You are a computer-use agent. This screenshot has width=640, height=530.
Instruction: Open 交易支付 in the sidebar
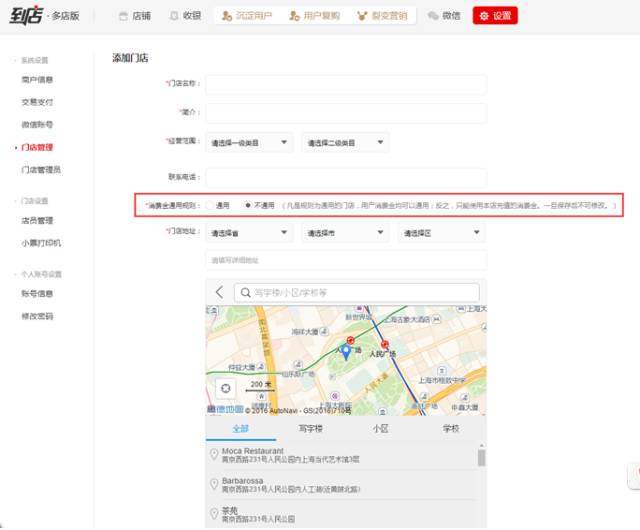(37, 102)
